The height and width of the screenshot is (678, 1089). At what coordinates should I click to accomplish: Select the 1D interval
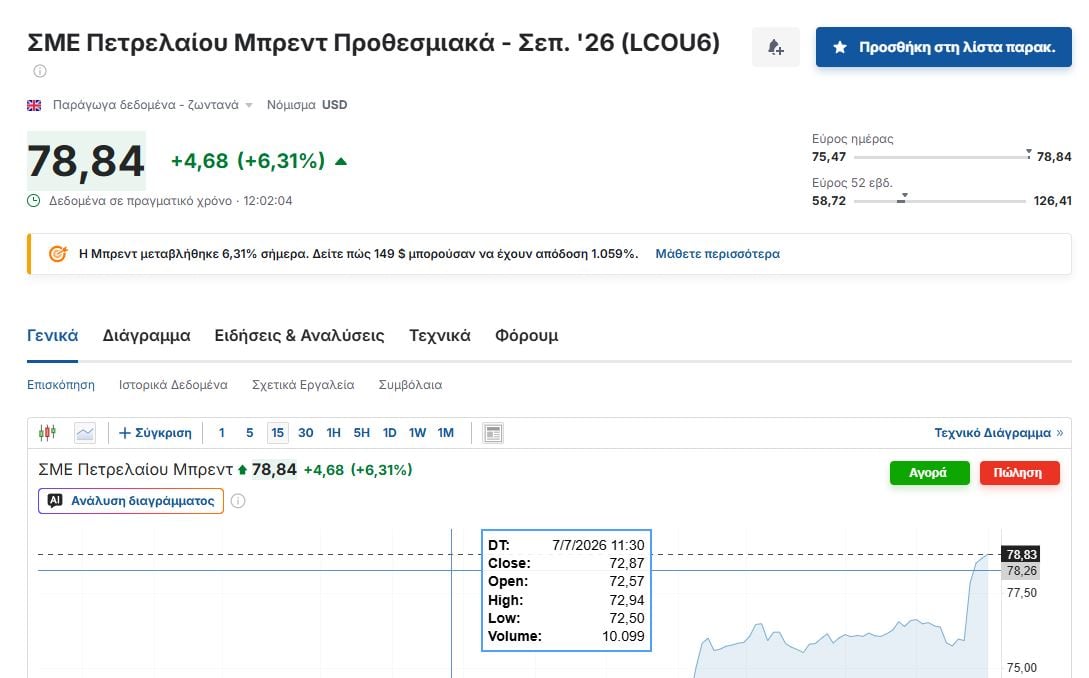point(390,433)
